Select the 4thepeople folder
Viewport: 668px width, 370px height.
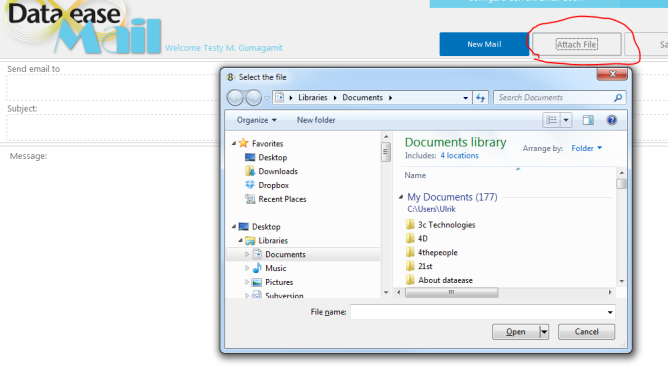(x=438, y=252)
